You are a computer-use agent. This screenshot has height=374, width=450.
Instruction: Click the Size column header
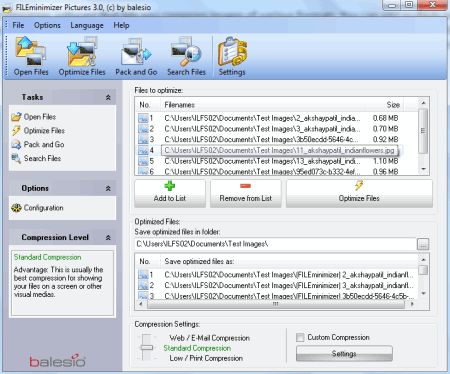[385, 105]
